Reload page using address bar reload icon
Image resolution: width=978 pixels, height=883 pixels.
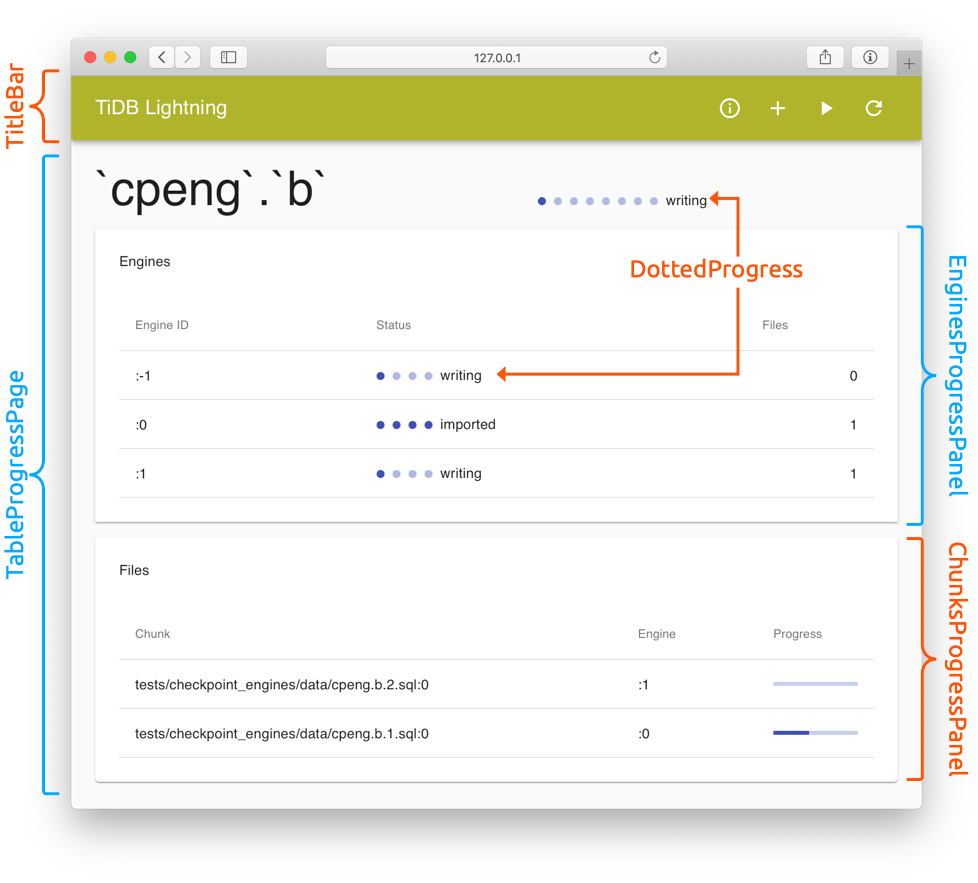pyautogui.click(x=654, y=58)
